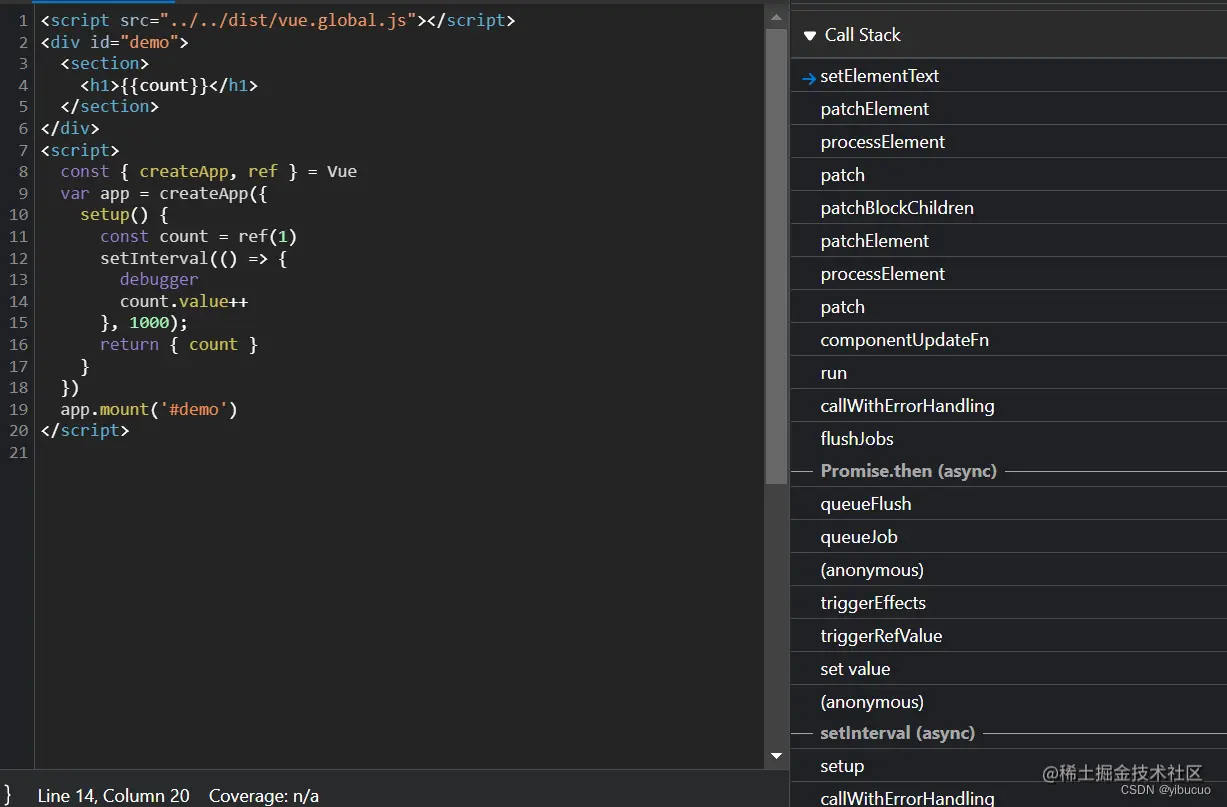Select the run call frame
This screenshot has height=807, width=1227.
click(1009, 373)
